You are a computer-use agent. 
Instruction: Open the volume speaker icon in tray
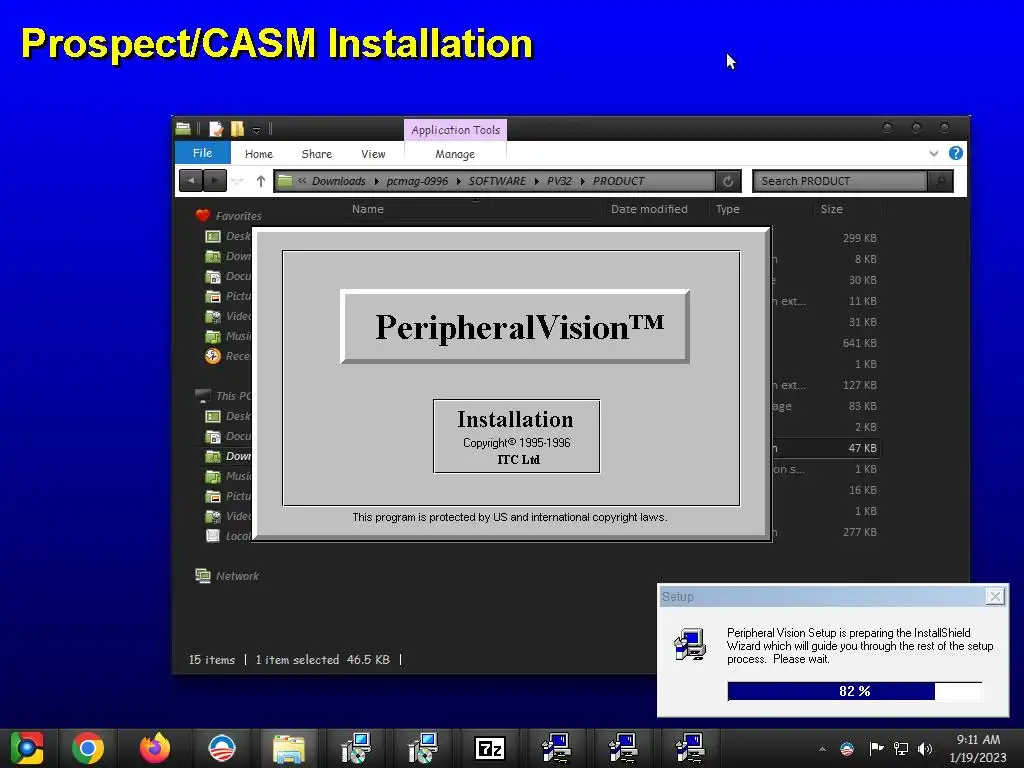[925, 748]
